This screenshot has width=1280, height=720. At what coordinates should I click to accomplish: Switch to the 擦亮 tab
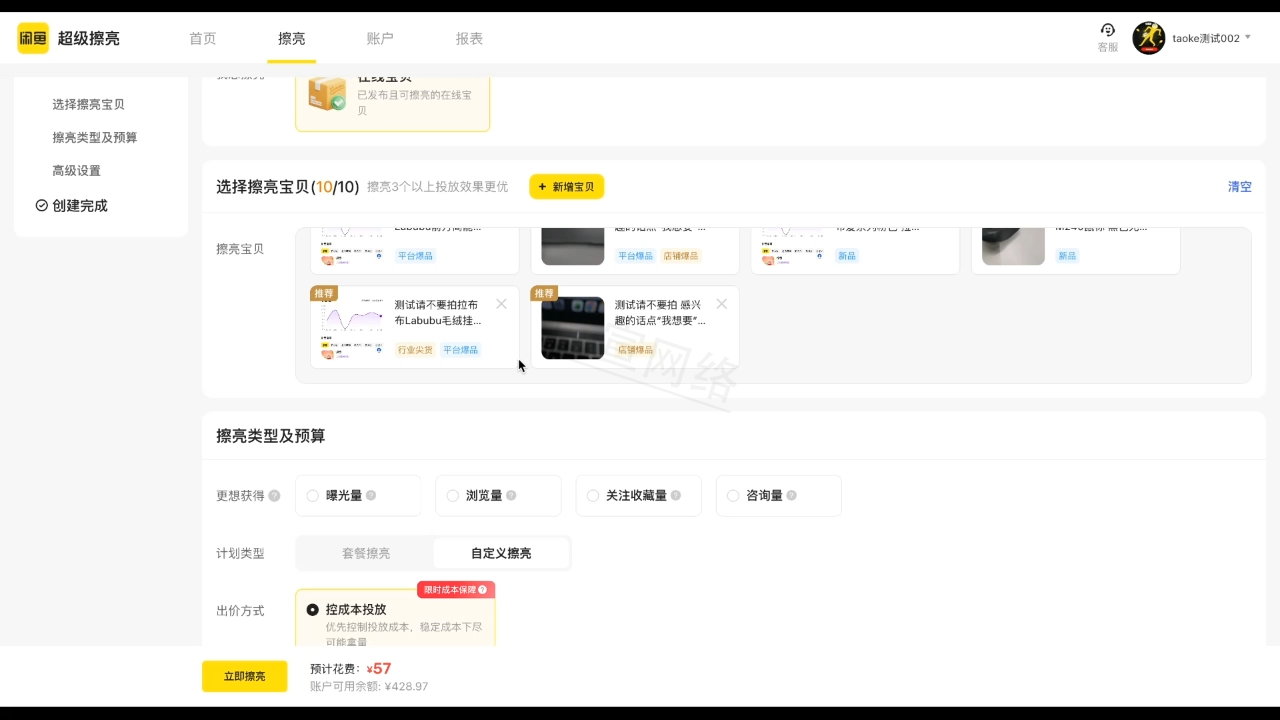[x=291, y=38]
